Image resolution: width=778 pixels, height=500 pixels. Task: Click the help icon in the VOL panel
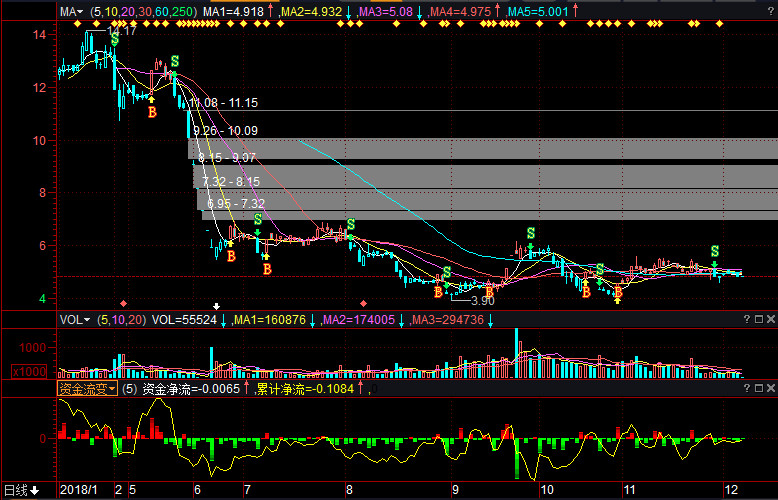[x=746, y=319]
